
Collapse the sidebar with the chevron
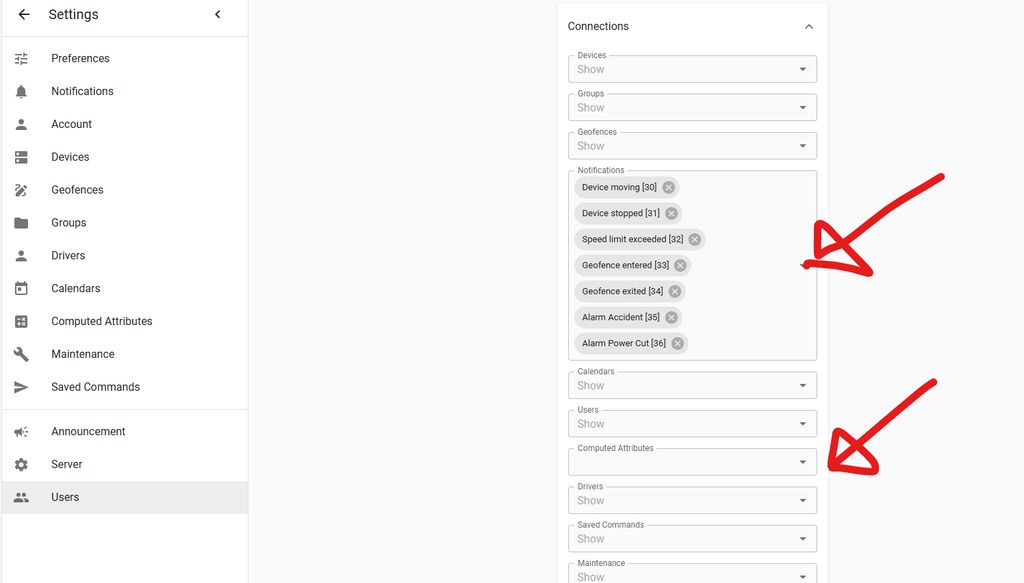click(218, 14)
